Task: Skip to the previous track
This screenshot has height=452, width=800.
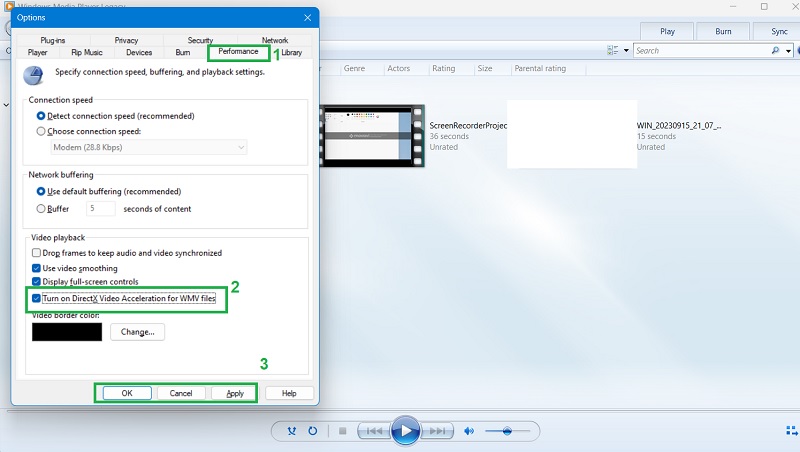Action: 374,431
